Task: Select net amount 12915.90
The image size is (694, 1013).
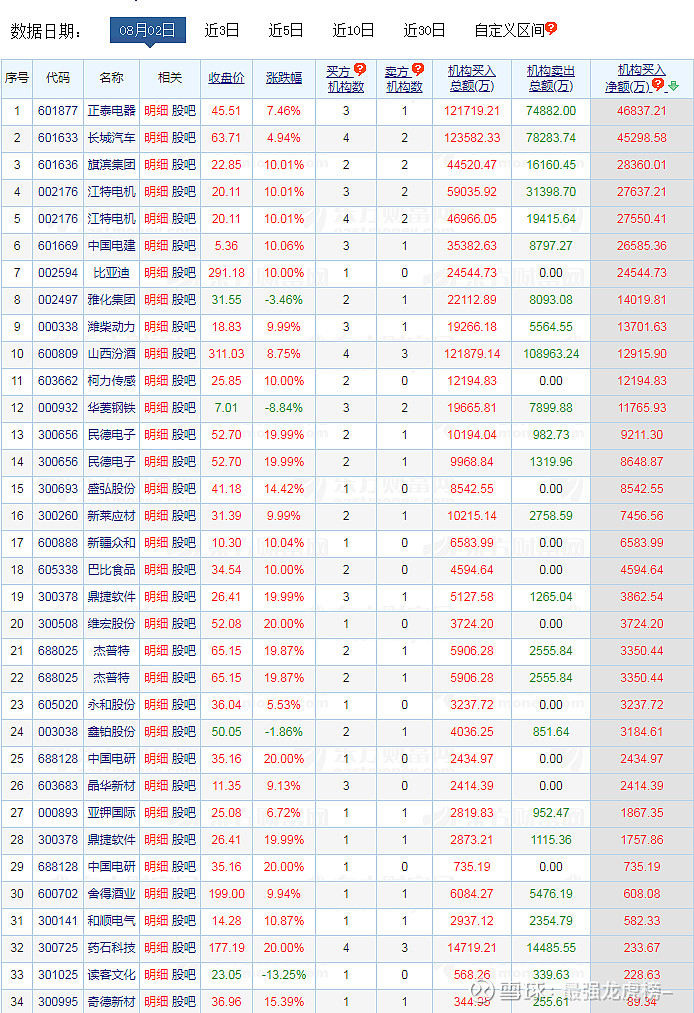Action: 641,354
